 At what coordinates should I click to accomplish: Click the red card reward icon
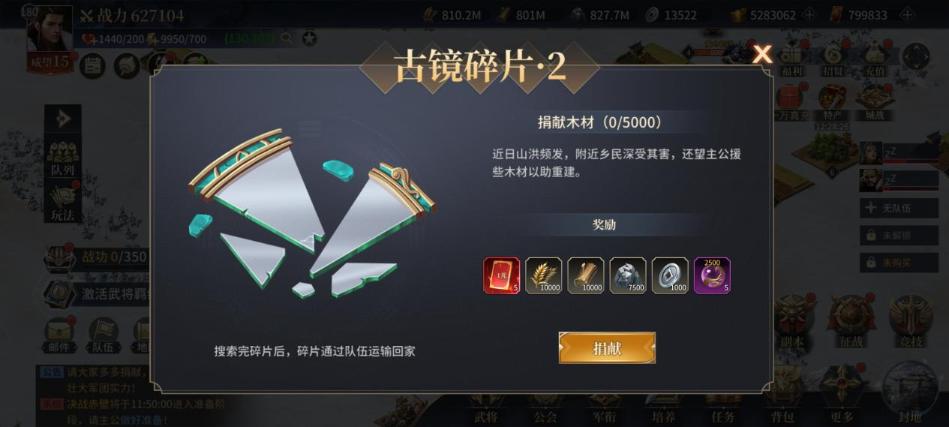pyautogui.click(x=501, y=276)
